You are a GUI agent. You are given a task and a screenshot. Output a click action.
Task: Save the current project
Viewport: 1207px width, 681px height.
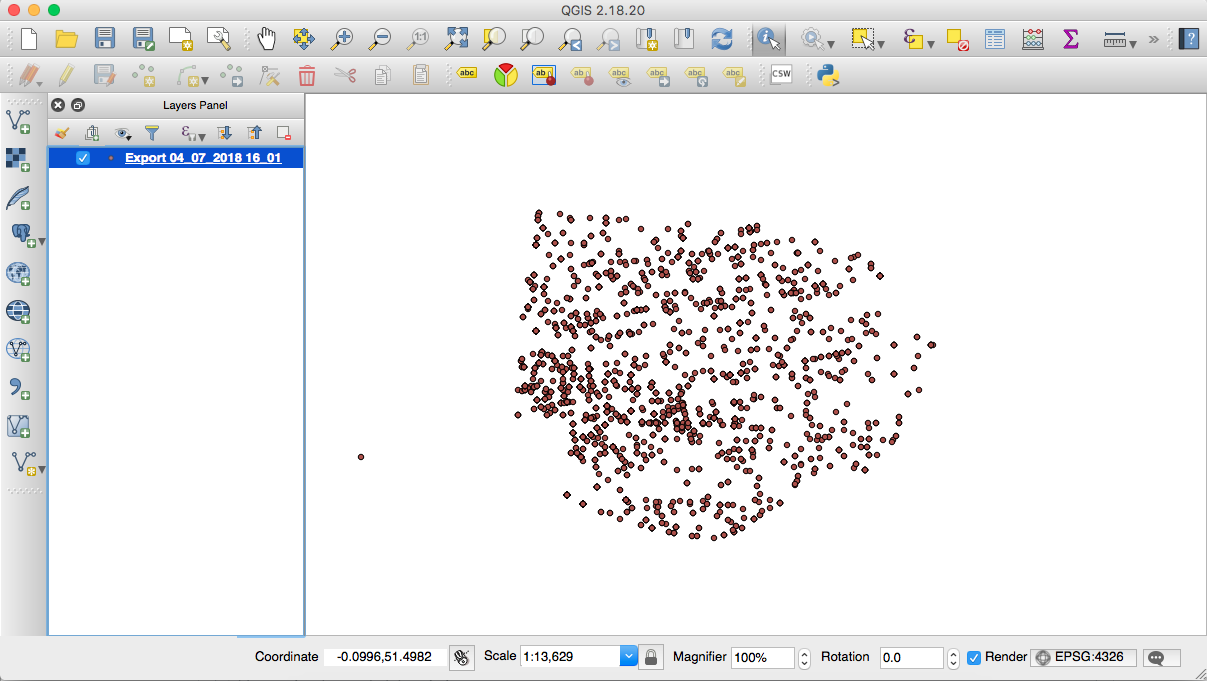(x=105, y=39)
